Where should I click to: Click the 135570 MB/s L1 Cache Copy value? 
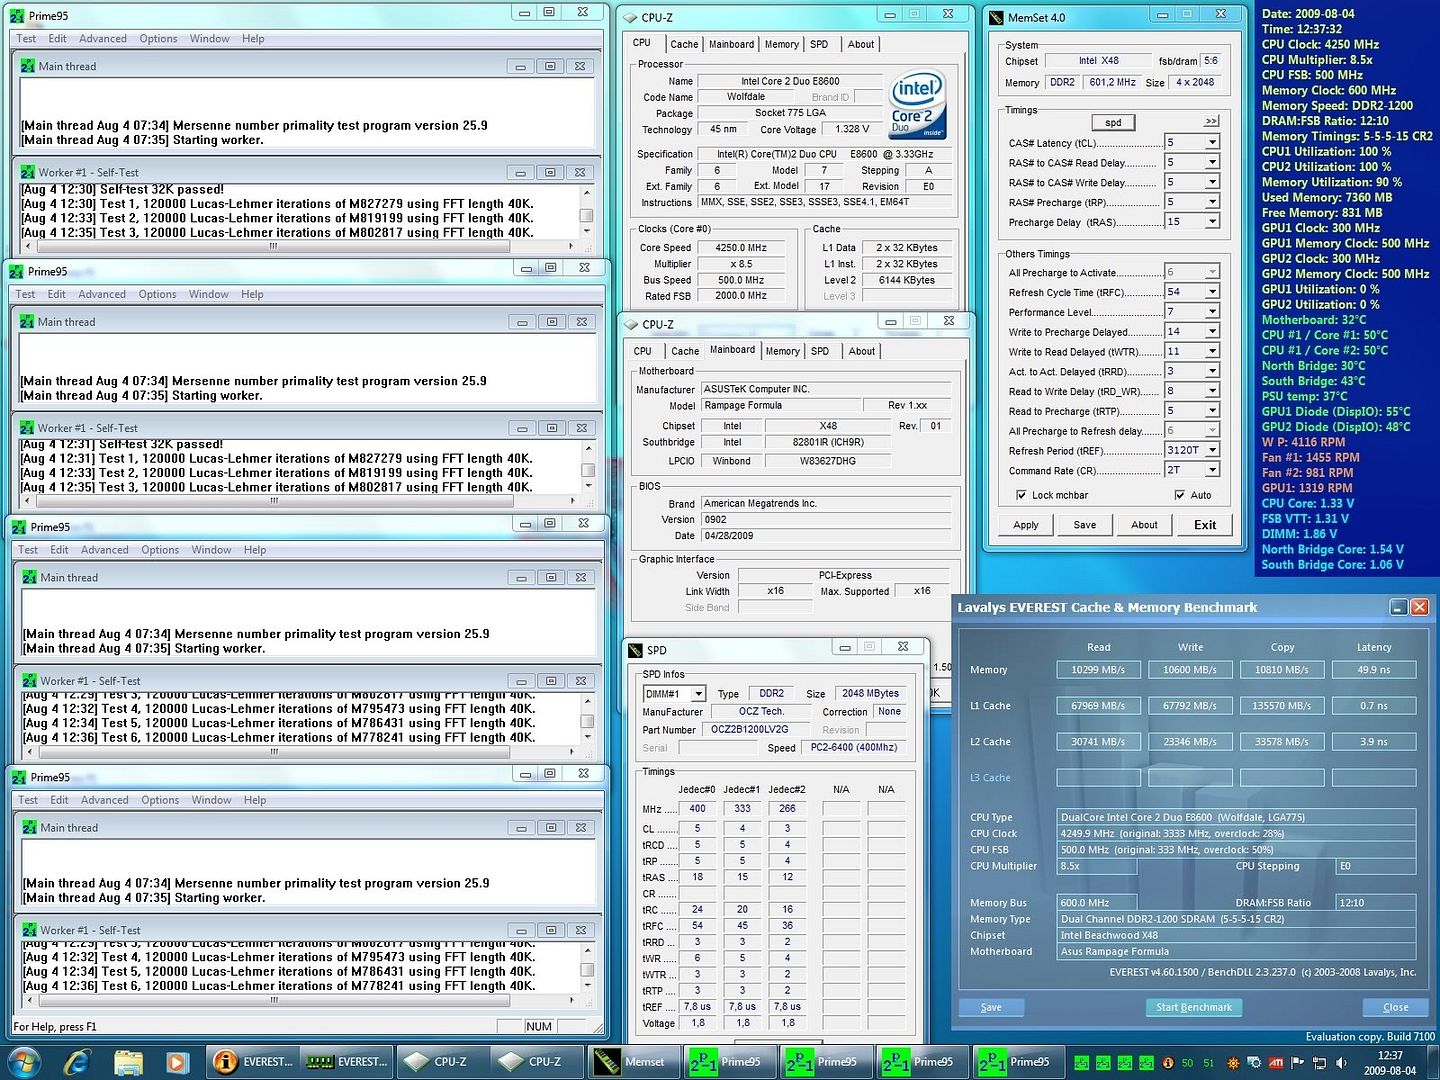pos(1282,706)
